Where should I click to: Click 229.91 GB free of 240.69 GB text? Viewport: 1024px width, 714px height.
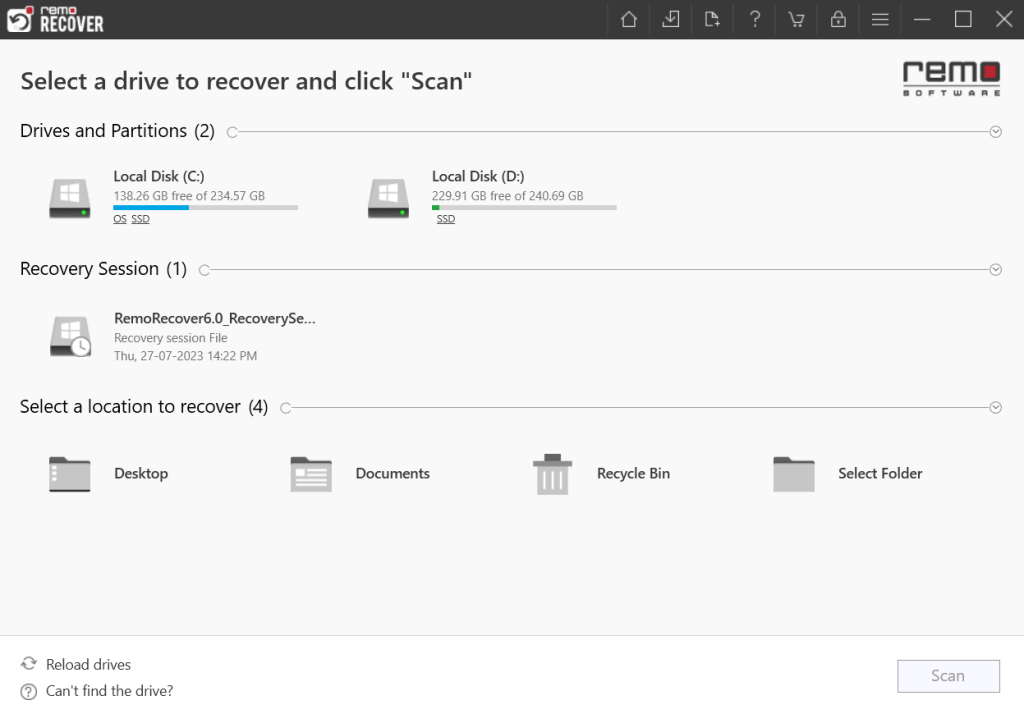507,196
